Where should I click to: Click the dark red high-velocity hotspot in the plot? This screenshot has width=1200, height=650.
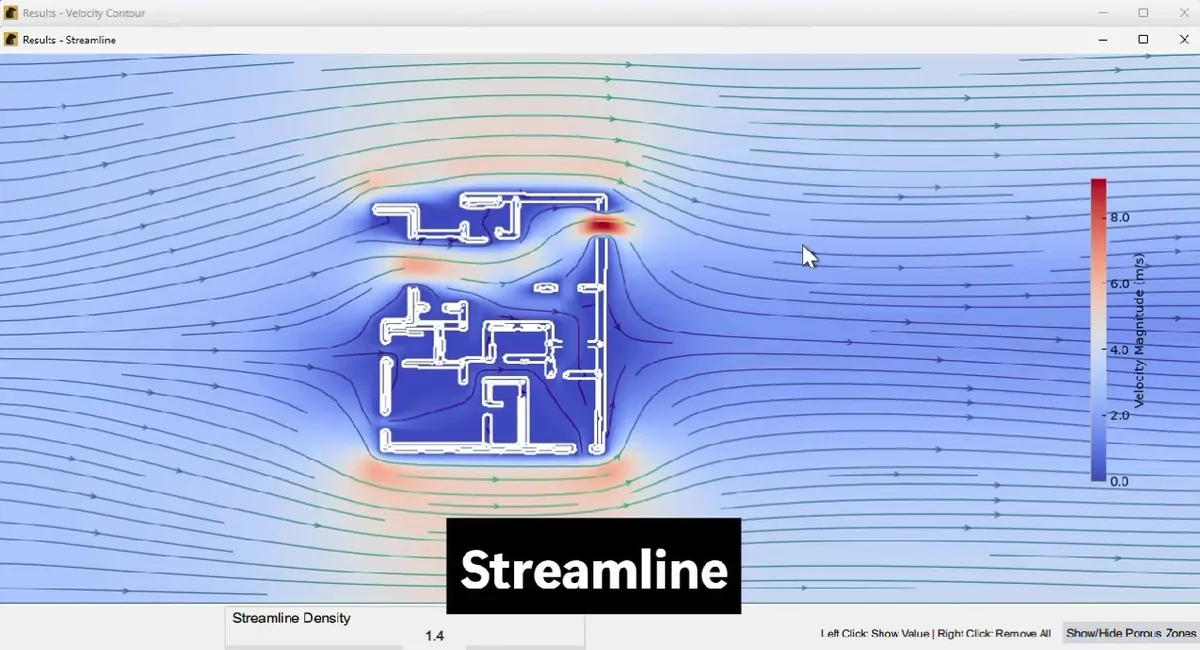(602, 226)
